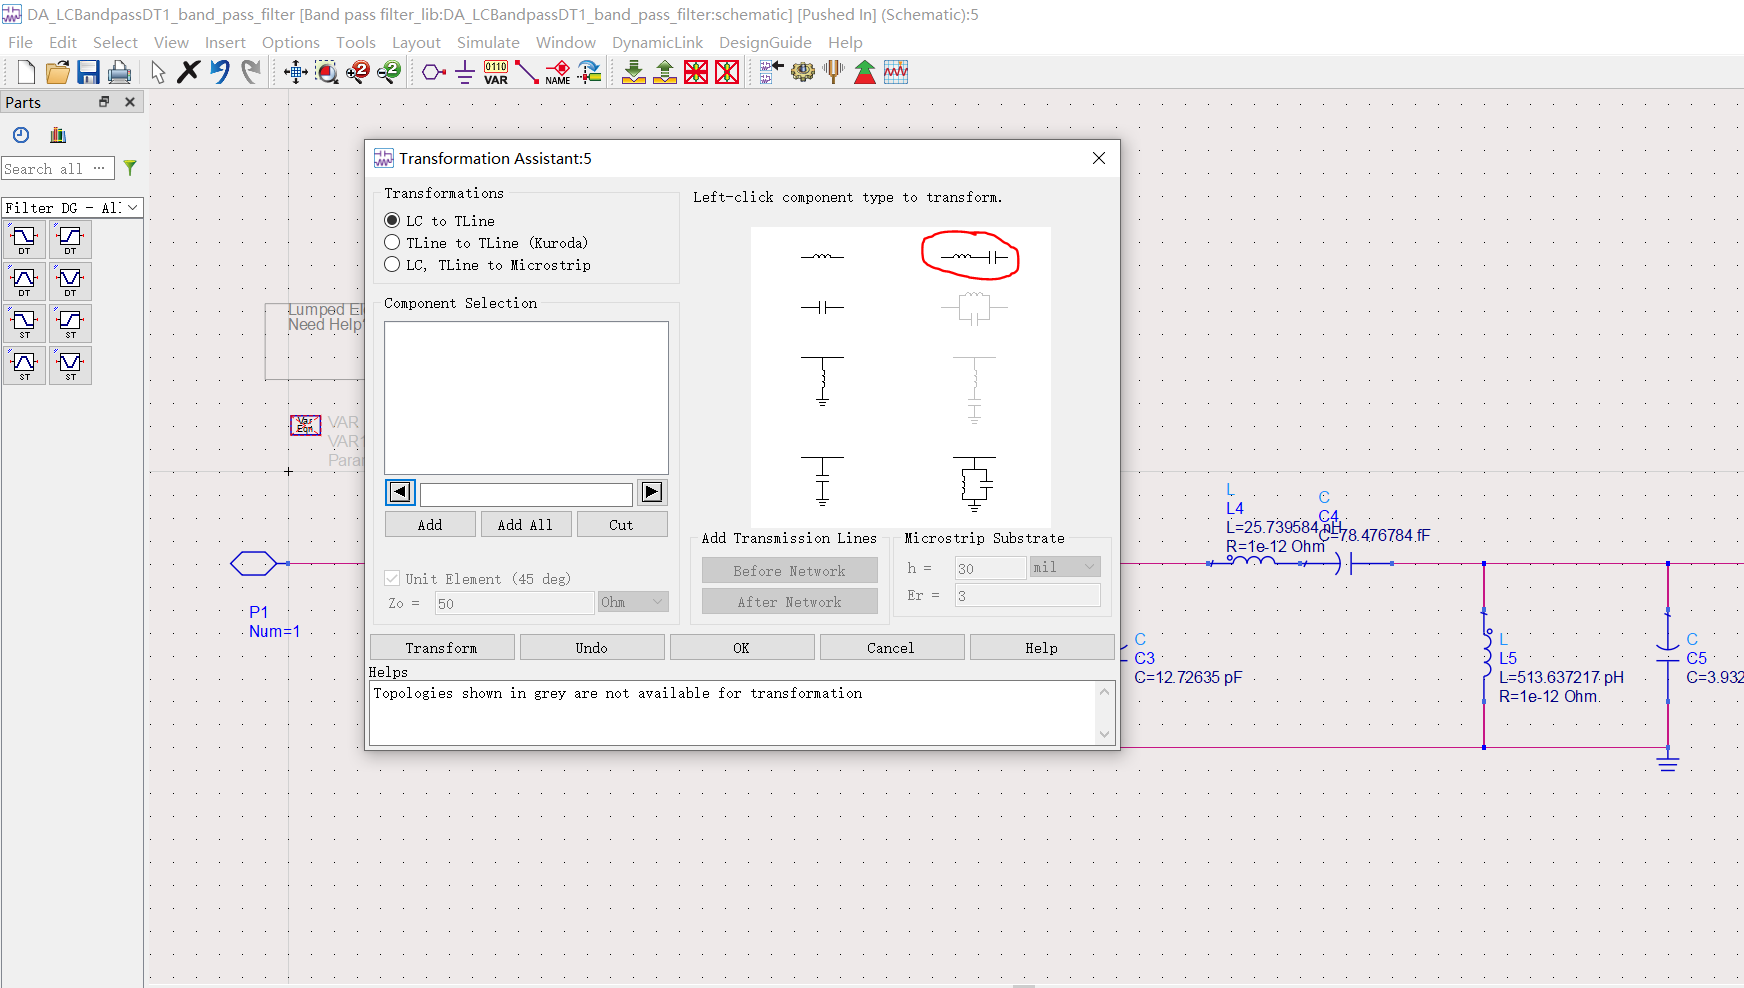Insert a port with the hexagon pin icon
1744x988 pixels.
[x=433, y=72]
